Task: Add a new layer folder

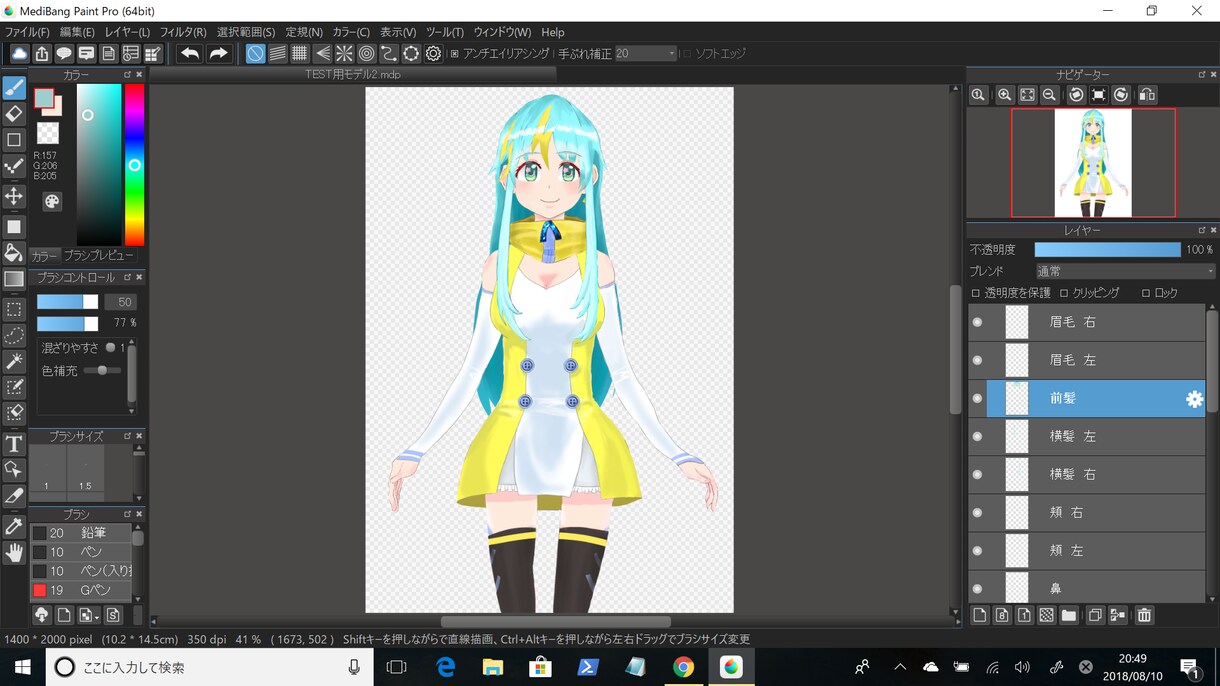Action: point(1068,615)
